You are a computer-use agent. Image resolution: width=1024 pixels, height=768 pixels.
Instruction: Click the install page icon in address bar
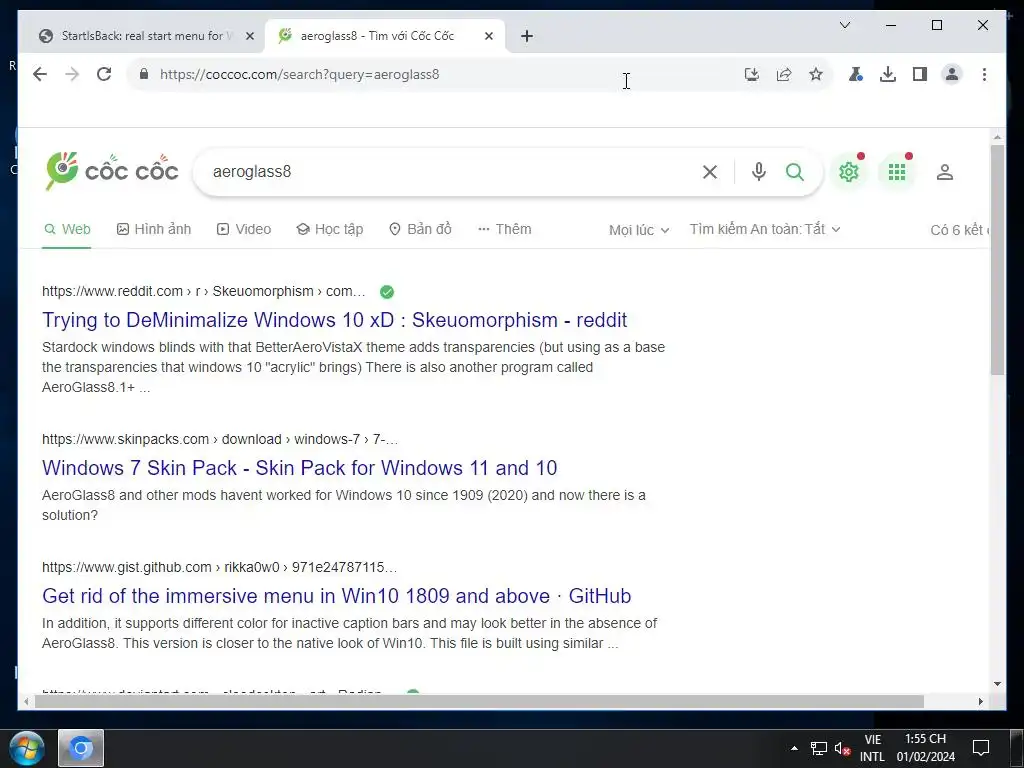coord(752,74)
